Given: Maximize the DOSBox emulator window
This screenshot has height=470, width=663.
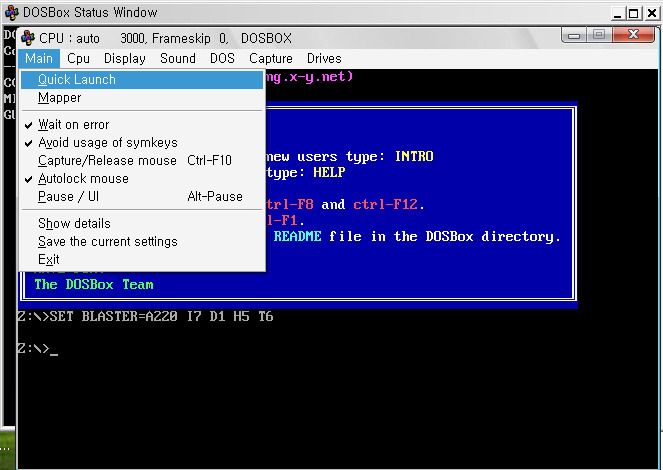Looking at the screenshot, I should point(599,35).
